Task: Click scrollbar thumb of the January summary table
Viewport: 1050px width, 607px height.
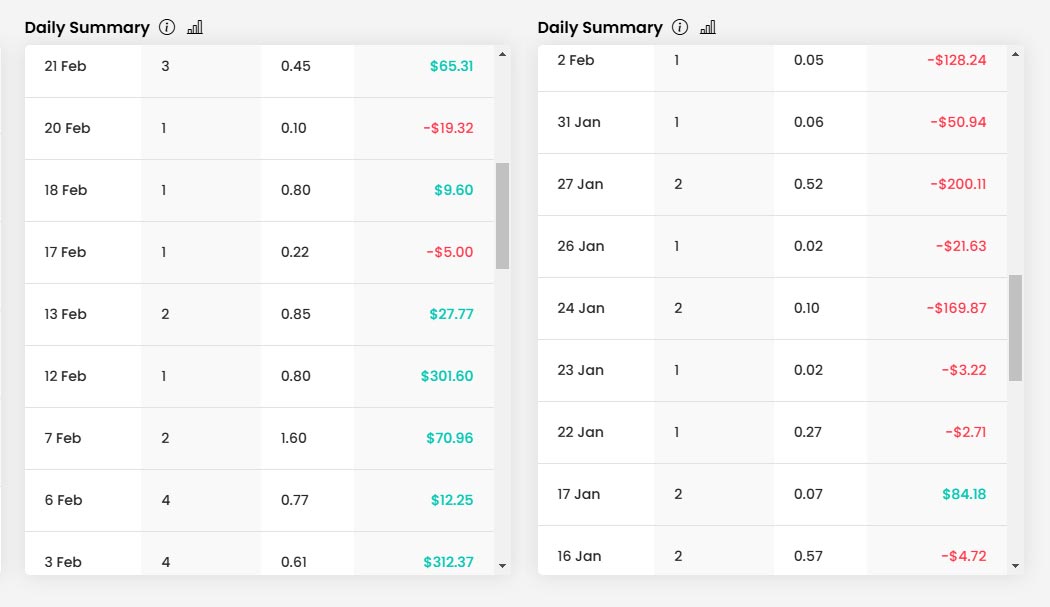Action: tap(1015, 328)
